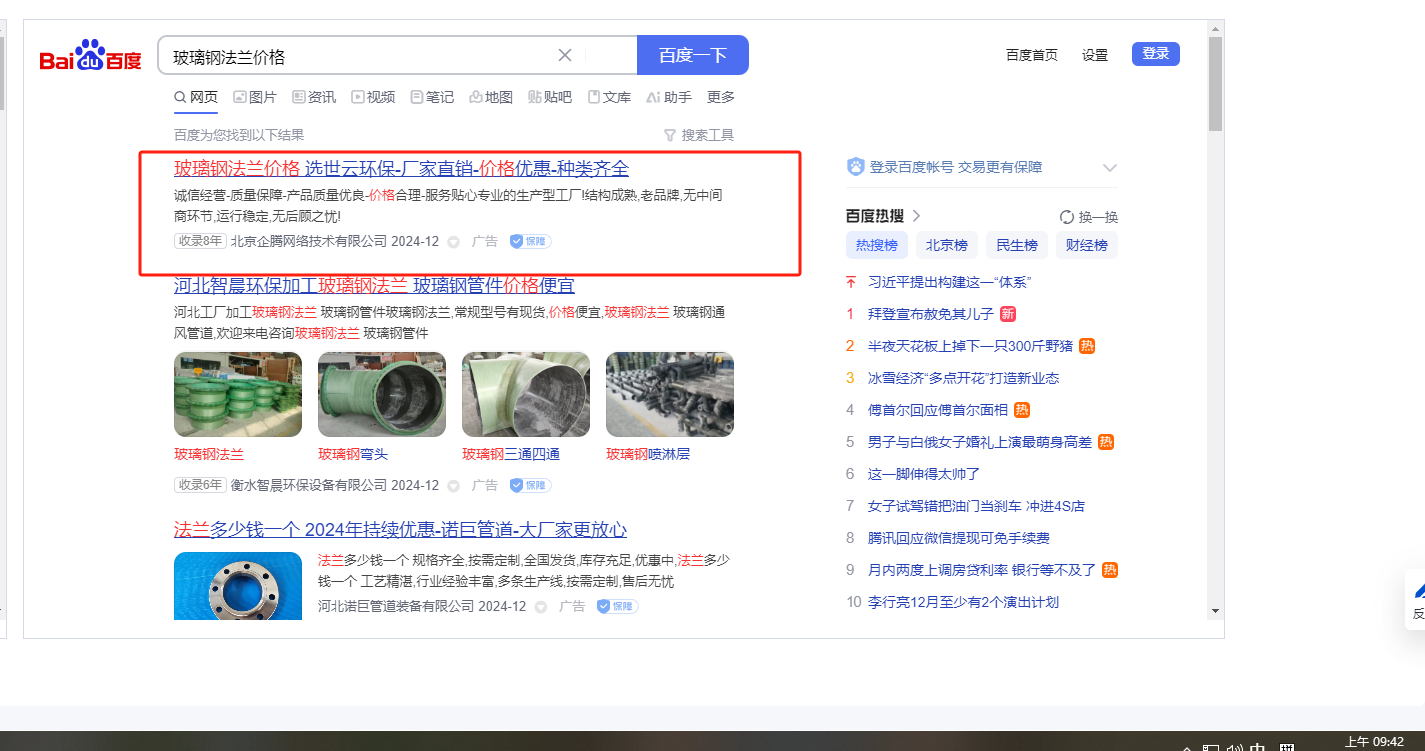Click the 保障 badge on 河北诺巨管道装备 result
The image size is (1425, 751).
[x=617, y=606]
